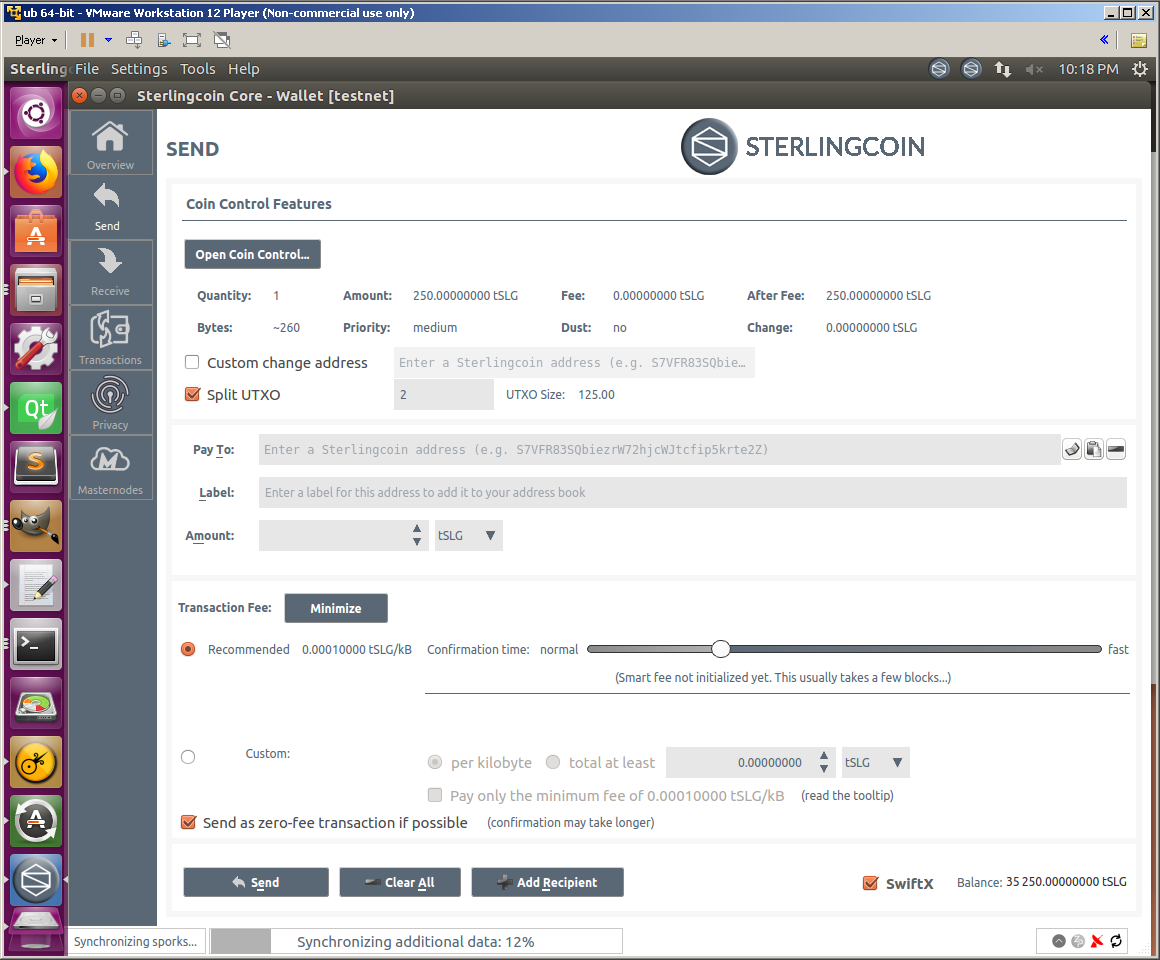Go to the Receive page
This screenshot has width=1160, height=960.
tap(110, 272)
